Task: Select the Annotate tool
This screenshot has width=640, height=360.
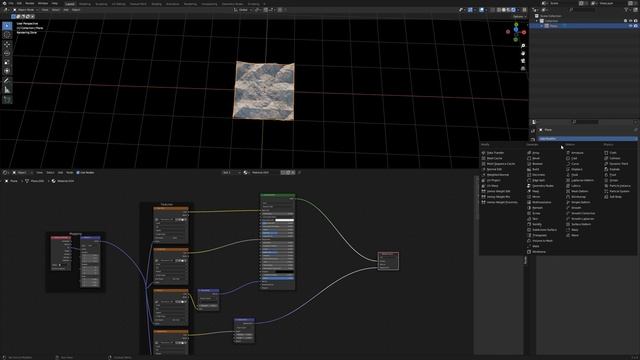Action: tap(7, 81)
